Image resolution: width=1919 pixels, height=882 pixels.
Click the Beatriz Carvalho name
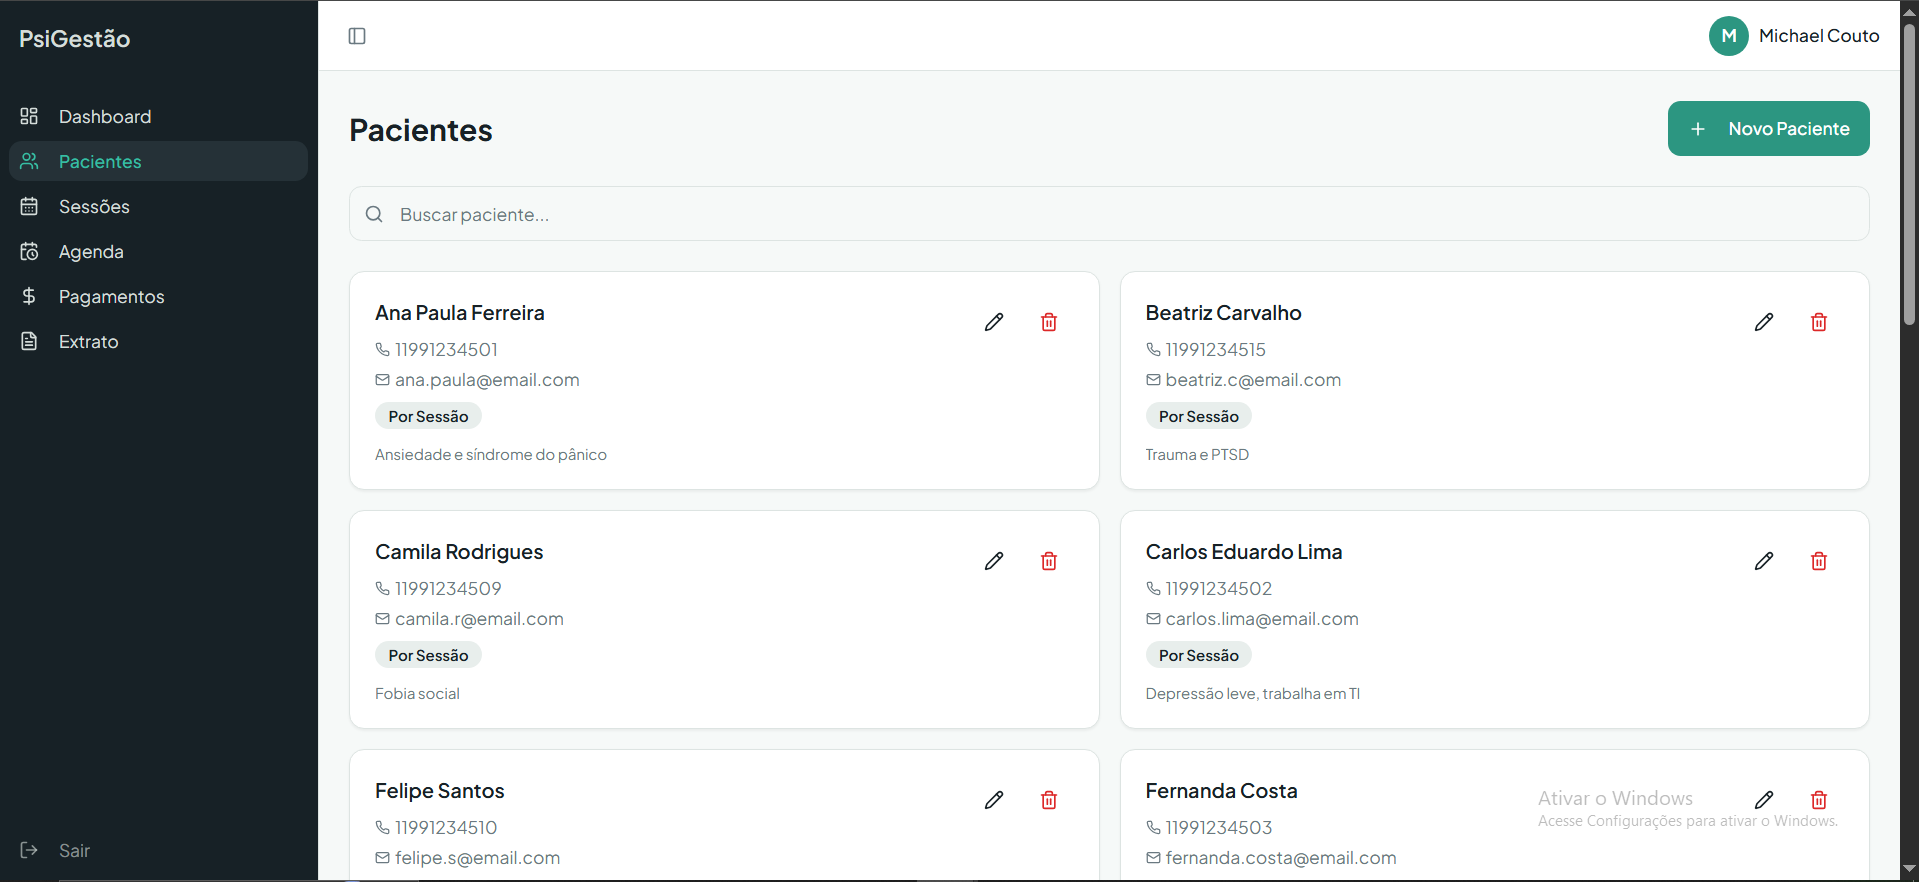(x=1223, y=313)
